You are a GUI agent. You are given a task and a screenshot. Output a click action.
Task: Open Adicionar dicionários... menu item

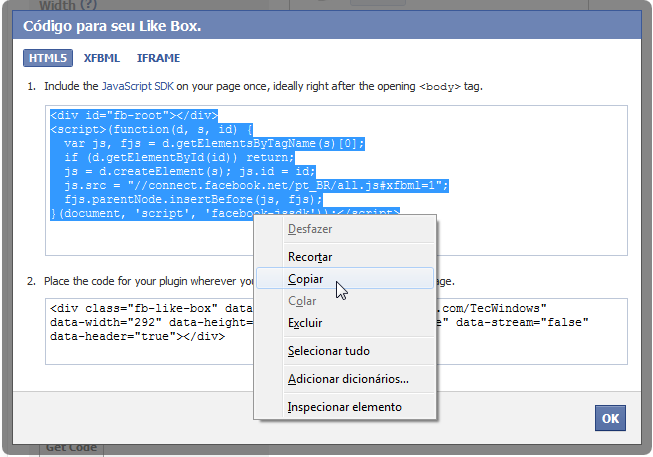click(x=347, y=379)
